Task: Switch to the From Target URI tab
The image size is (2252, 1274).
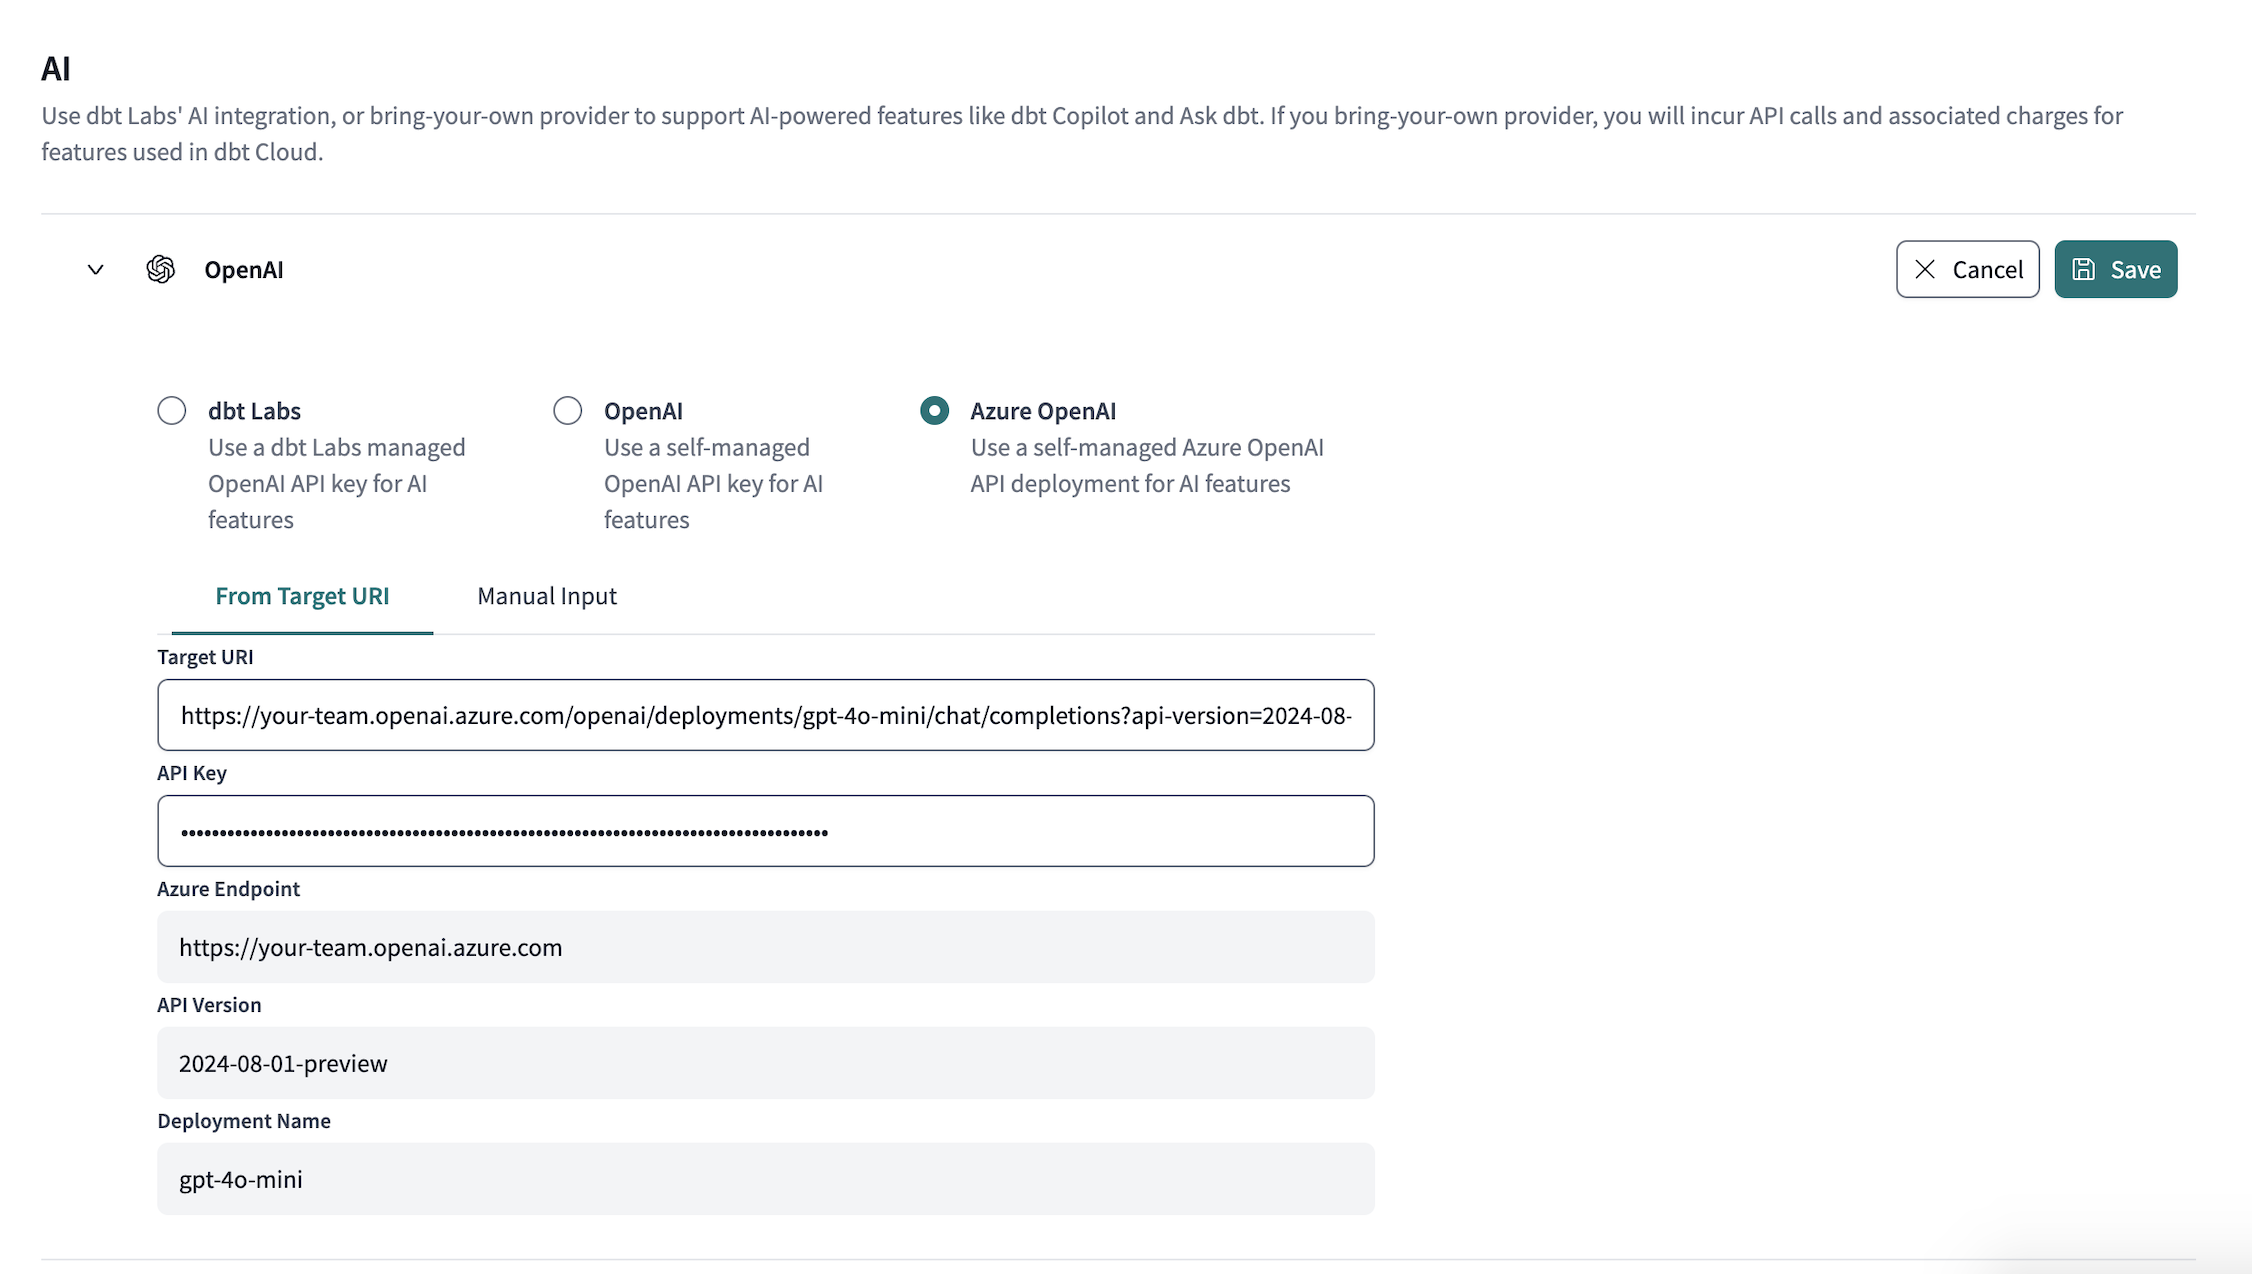Action: click(302, 596)
